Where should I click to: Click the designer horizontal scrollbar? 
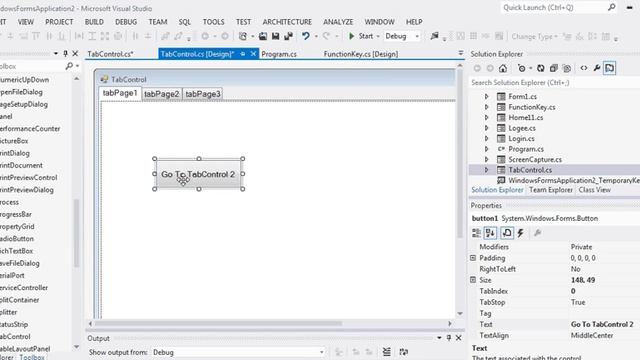(218, 323)
